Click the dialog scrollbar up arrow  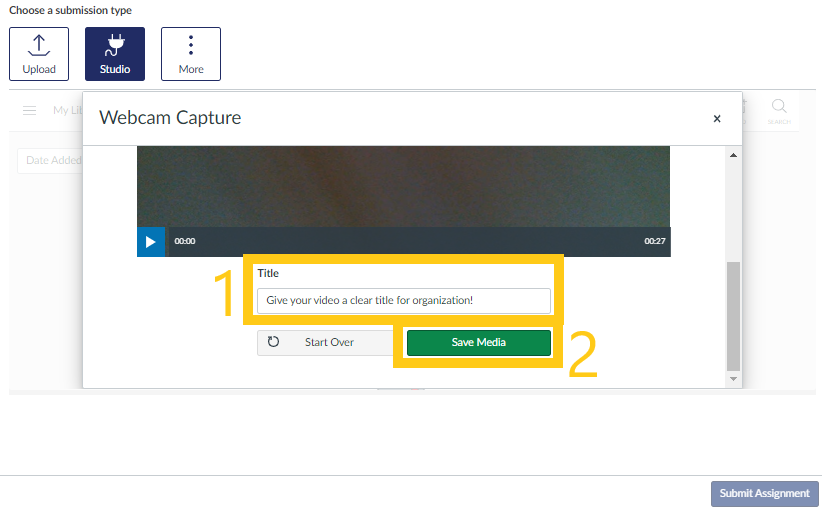point(733,156)
